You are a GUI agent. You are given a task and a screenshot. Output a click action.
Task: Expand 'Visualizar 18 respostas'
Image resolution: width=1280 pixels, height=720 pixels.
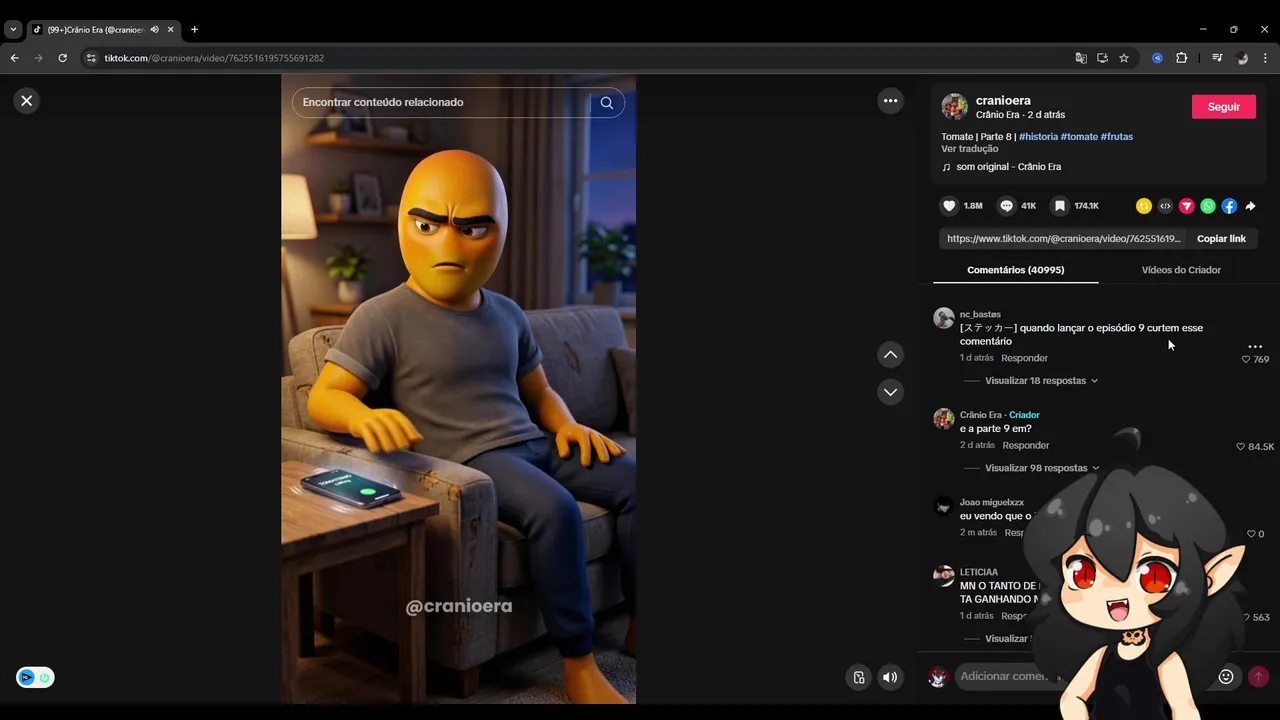click(x=1041, y=381)
